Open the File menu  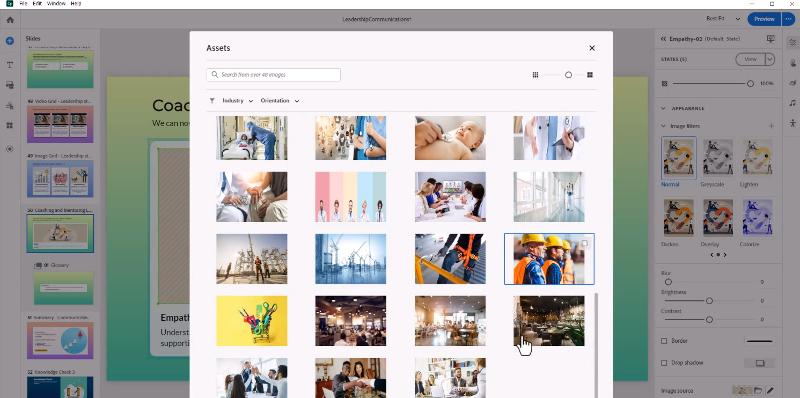(x=23, y=3)
